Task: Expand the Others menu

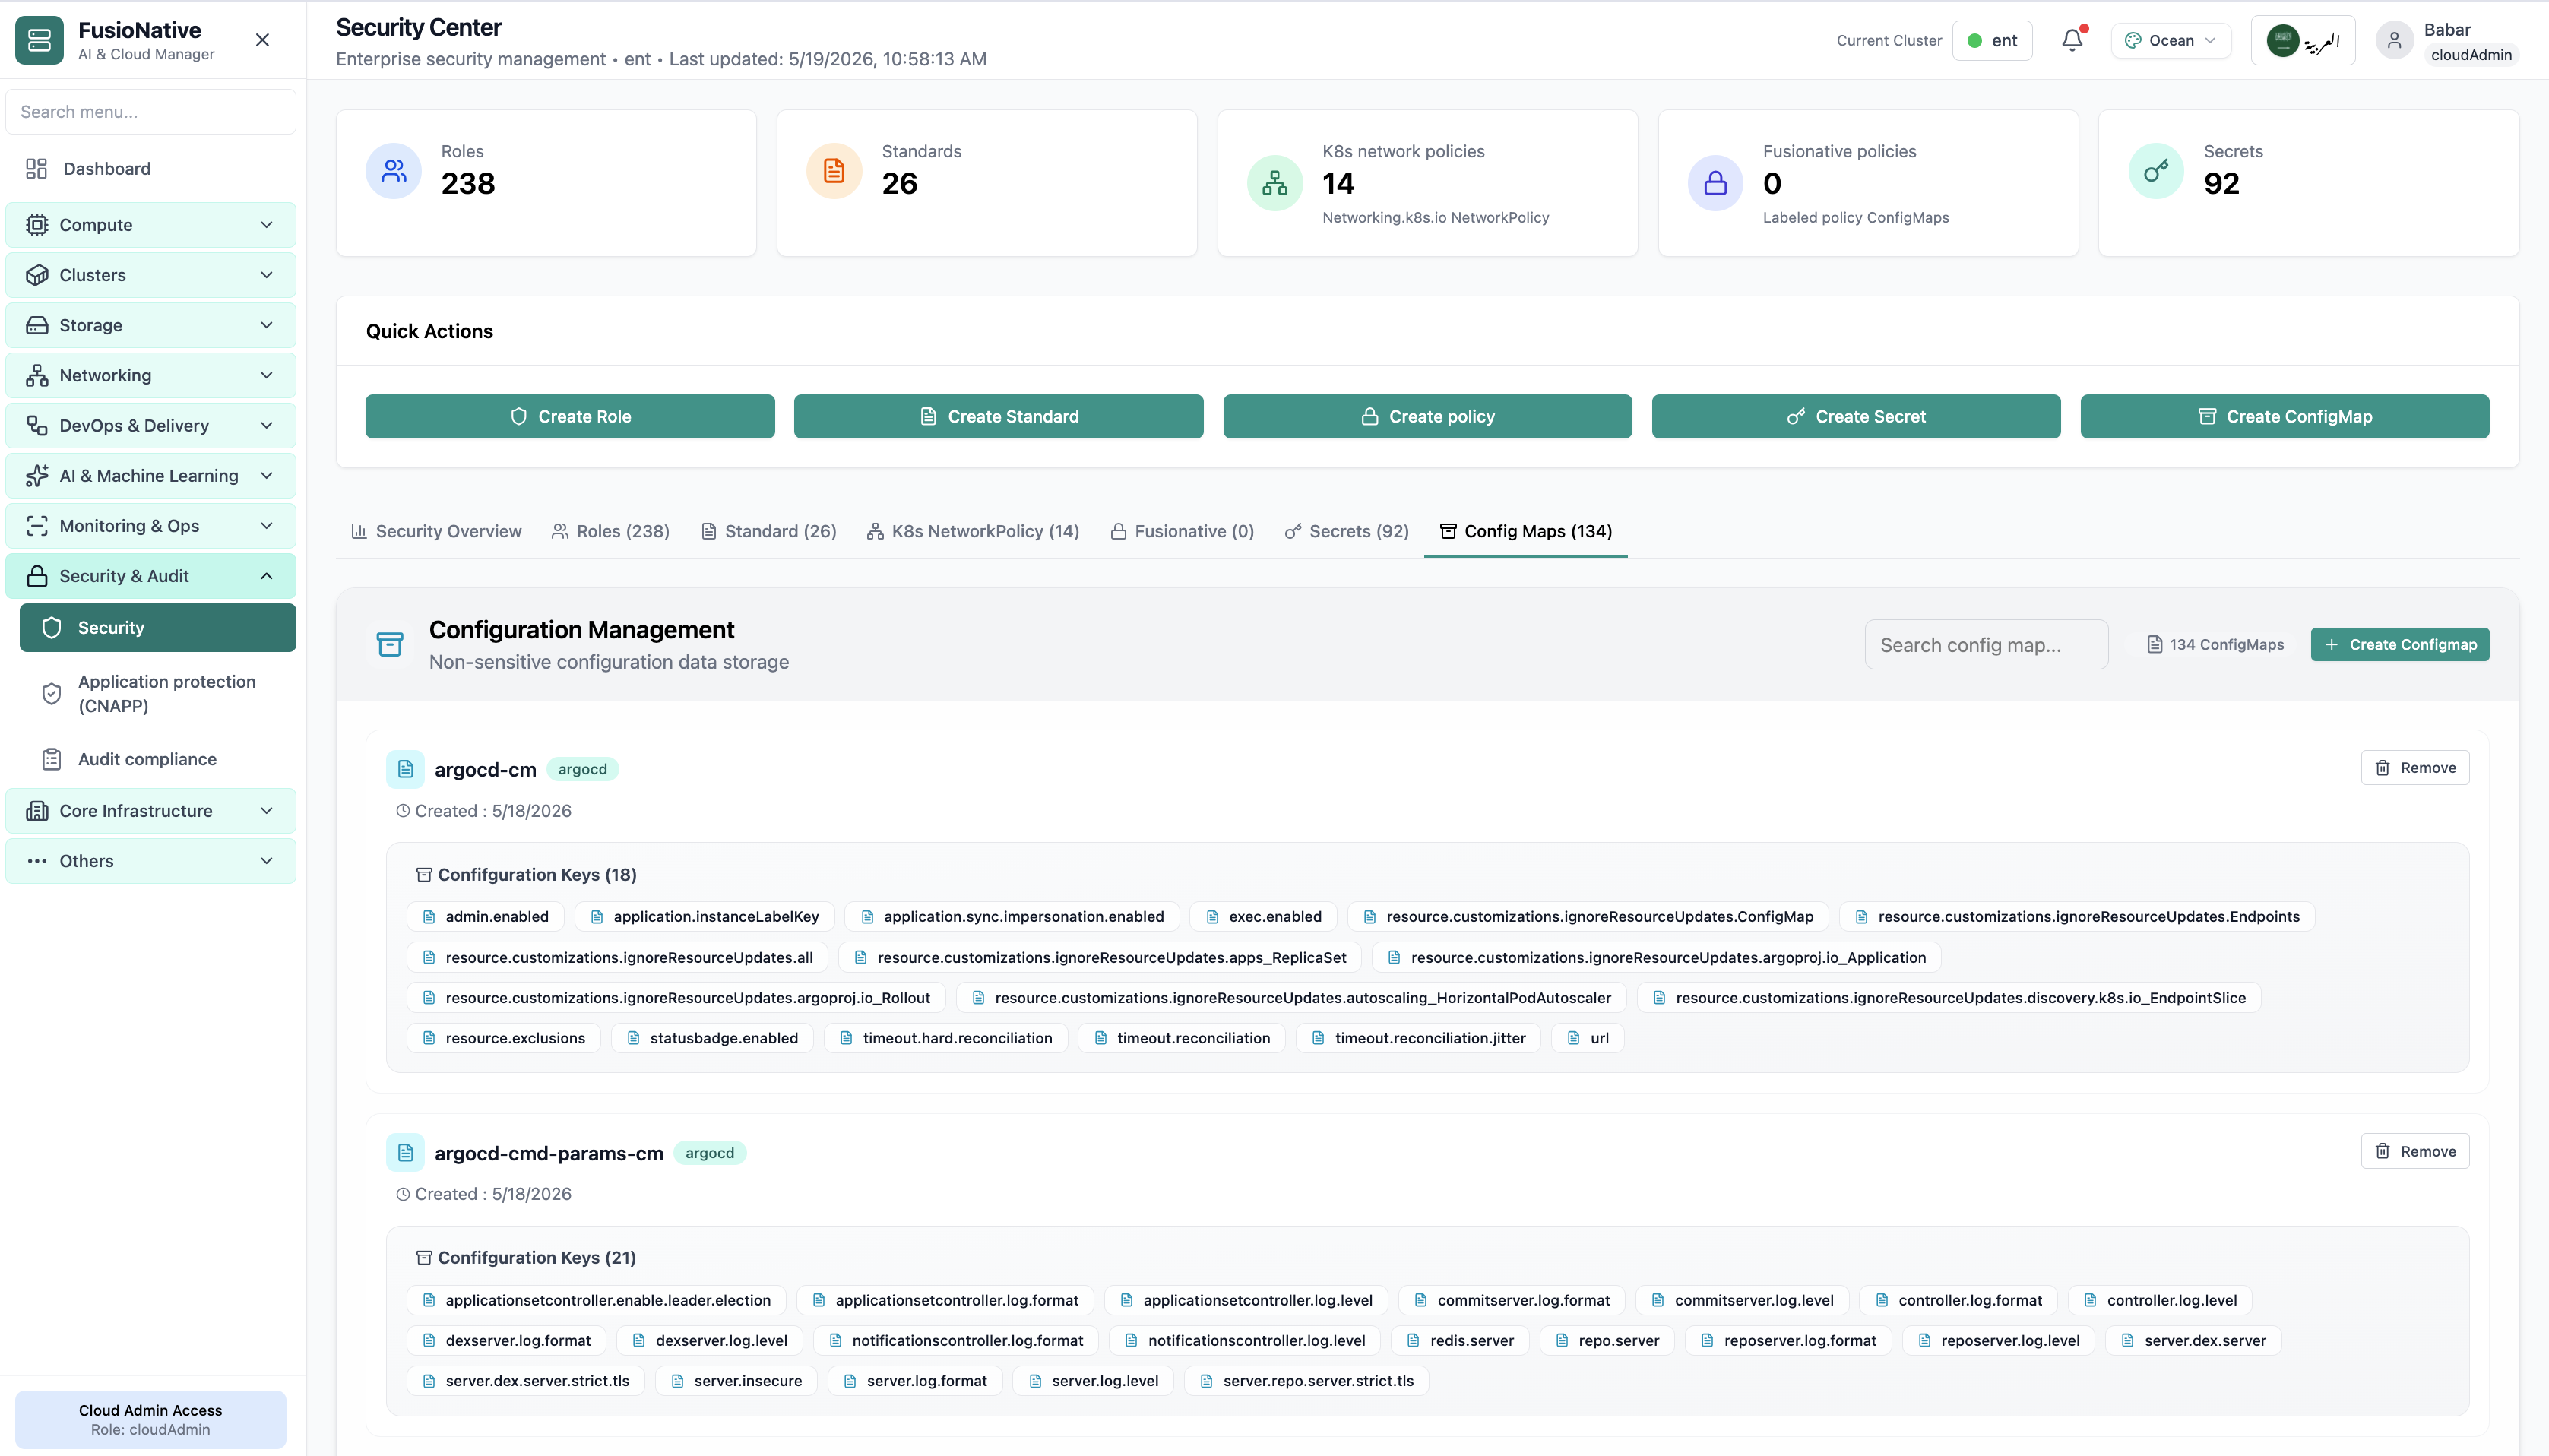Action: pos(151,861)
